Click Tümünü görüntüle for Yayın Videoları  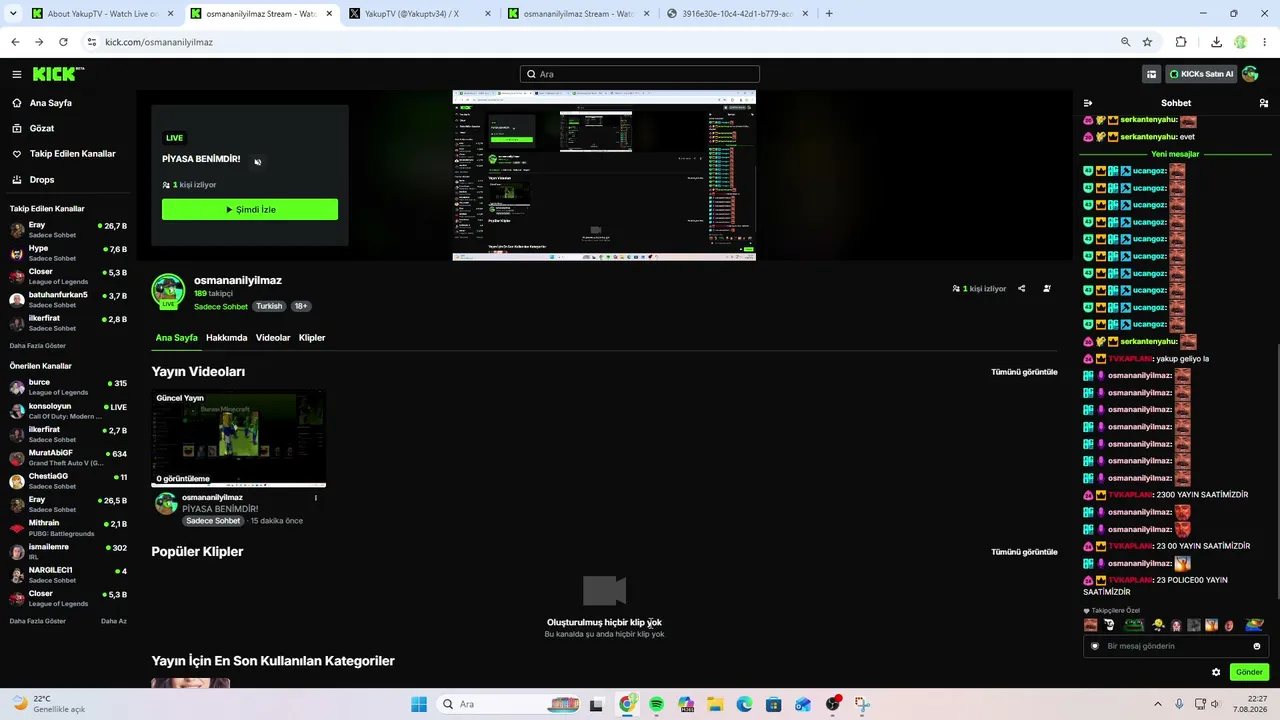(x=1024, y=372)
